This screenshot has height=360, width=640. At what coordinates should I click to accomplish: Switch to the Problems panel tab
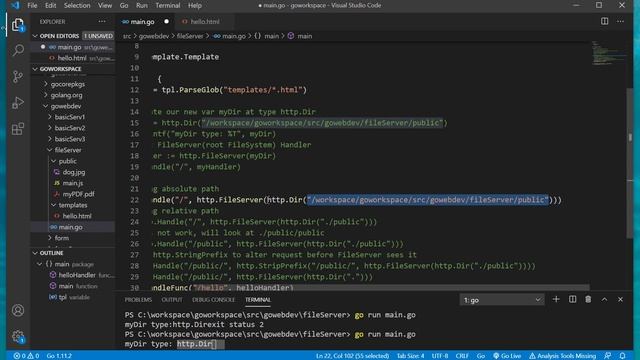tap(138, 300)
